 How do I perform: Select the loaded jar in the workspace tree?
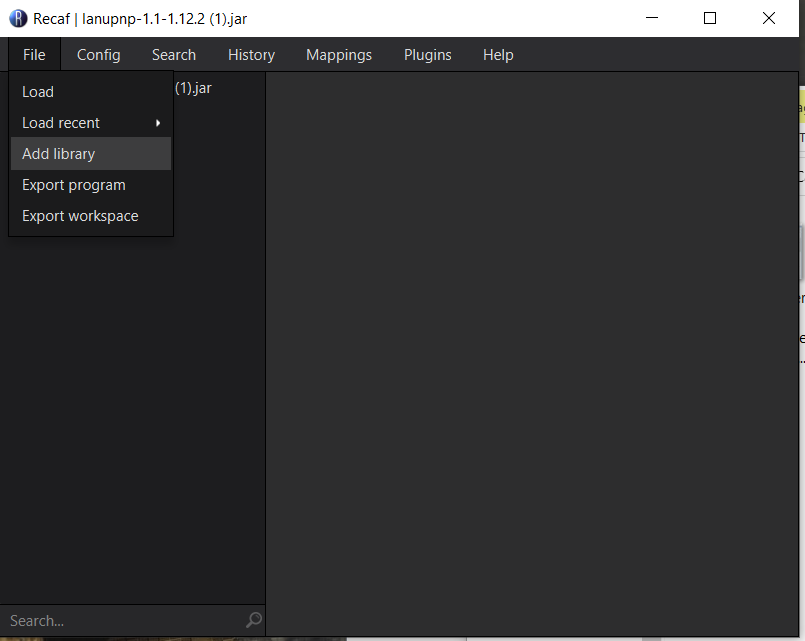tap(195, 88)
